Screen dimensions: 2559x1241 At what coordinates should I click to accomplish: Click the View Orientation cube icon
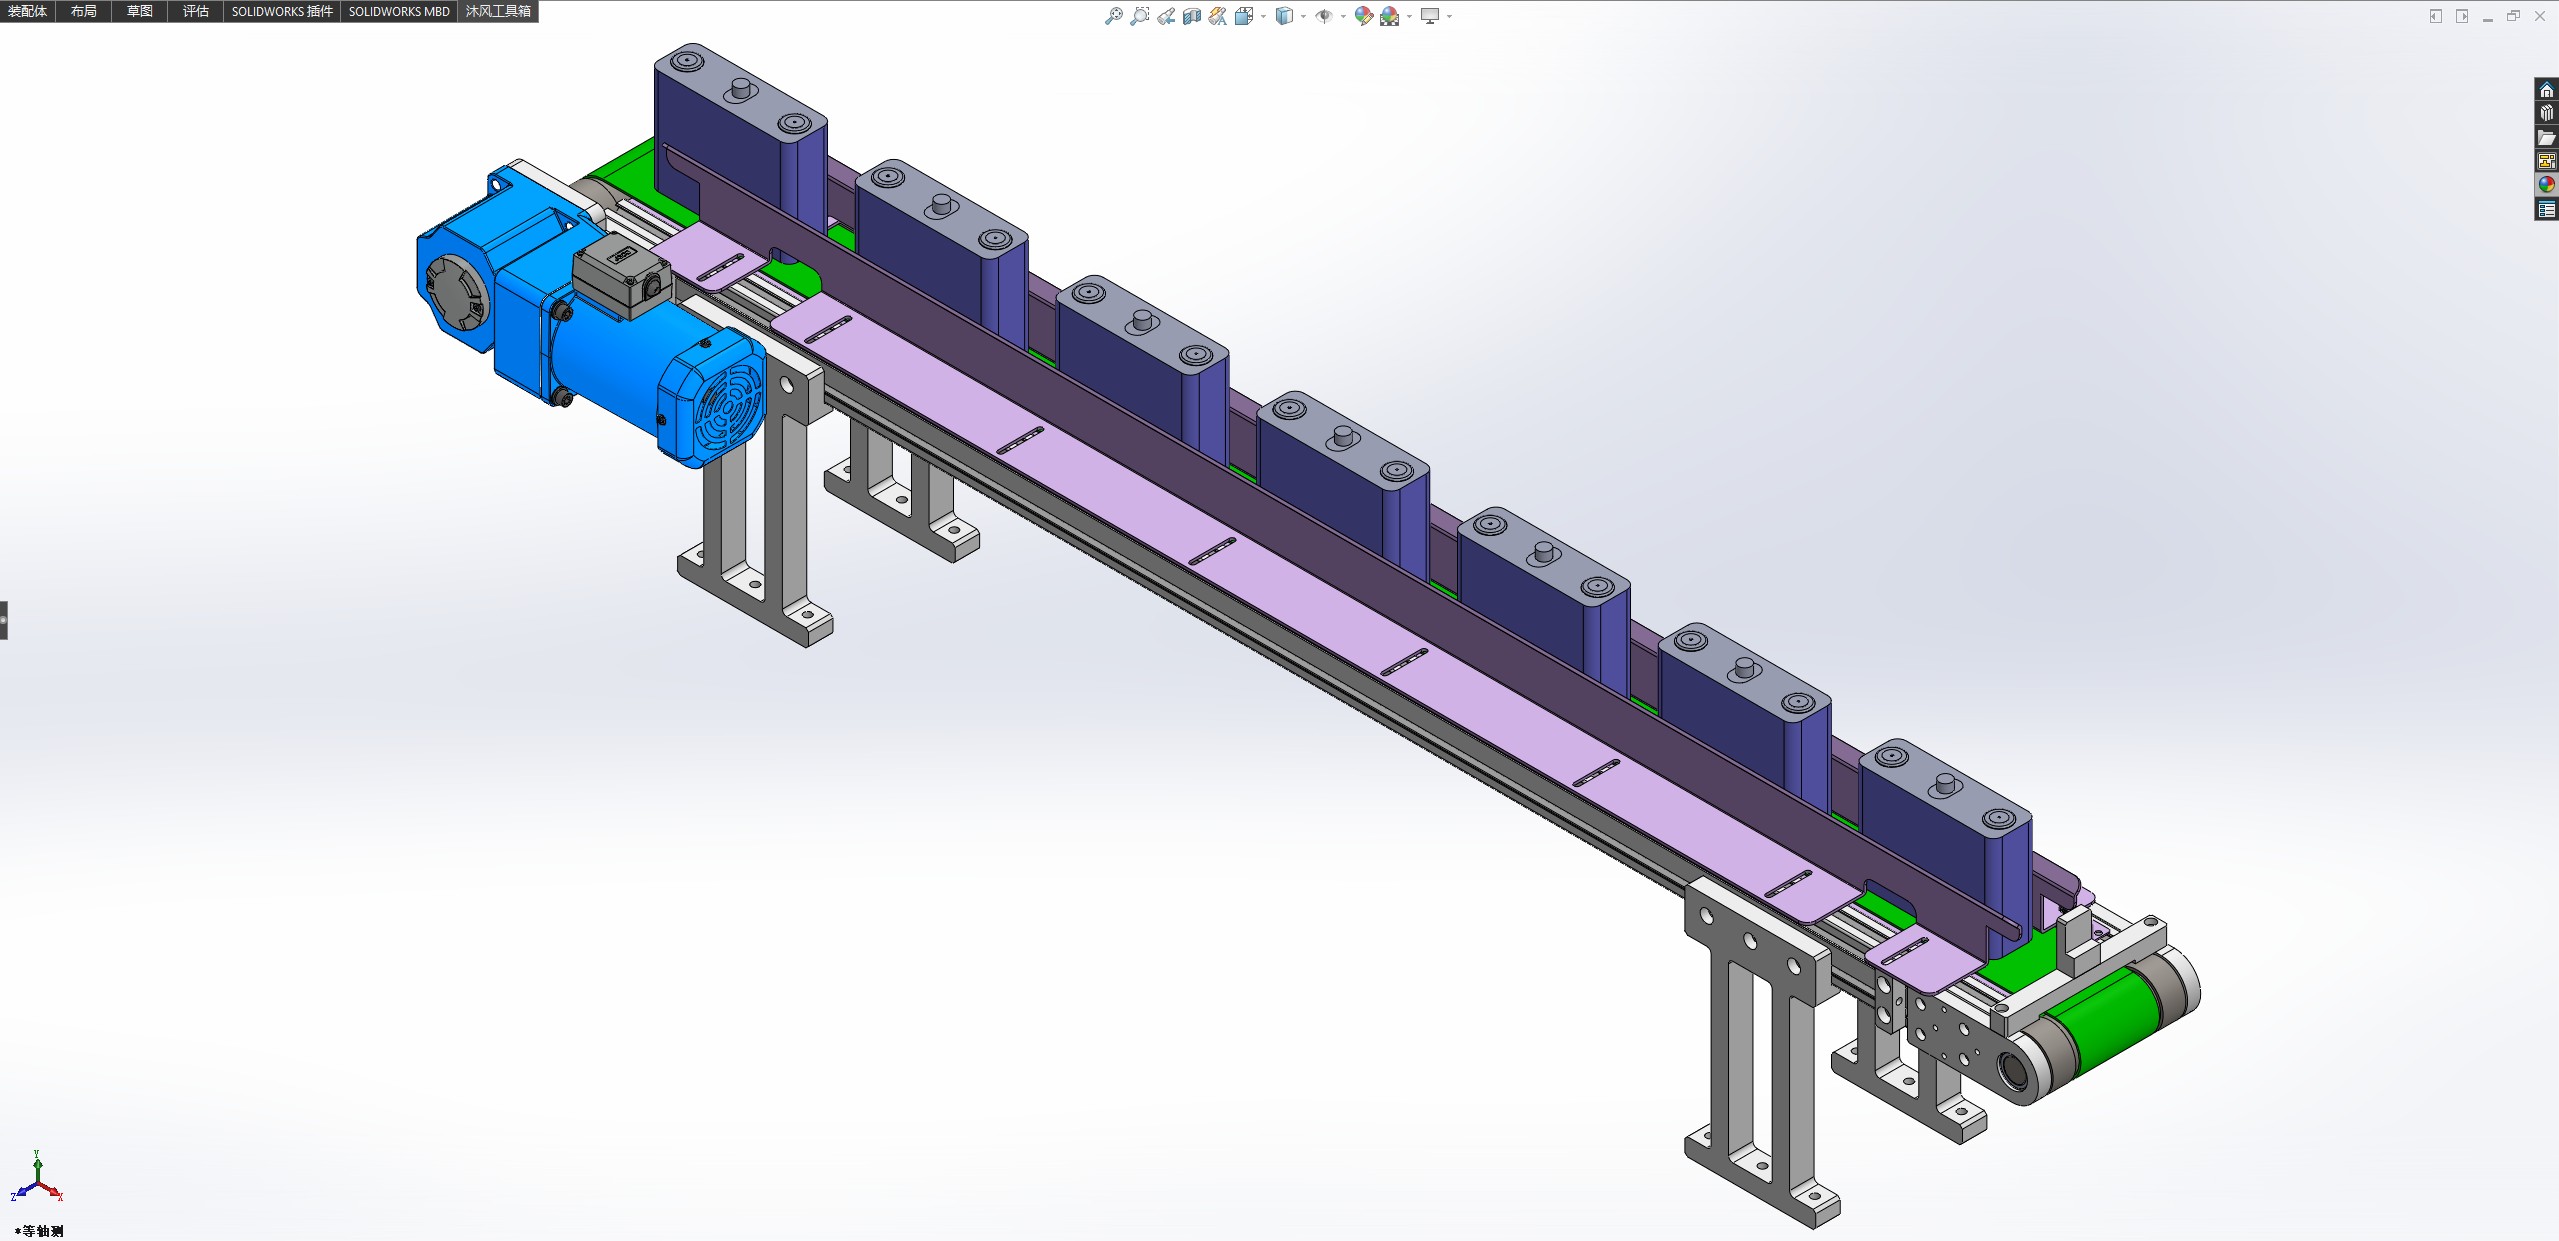click(1243, 16)
